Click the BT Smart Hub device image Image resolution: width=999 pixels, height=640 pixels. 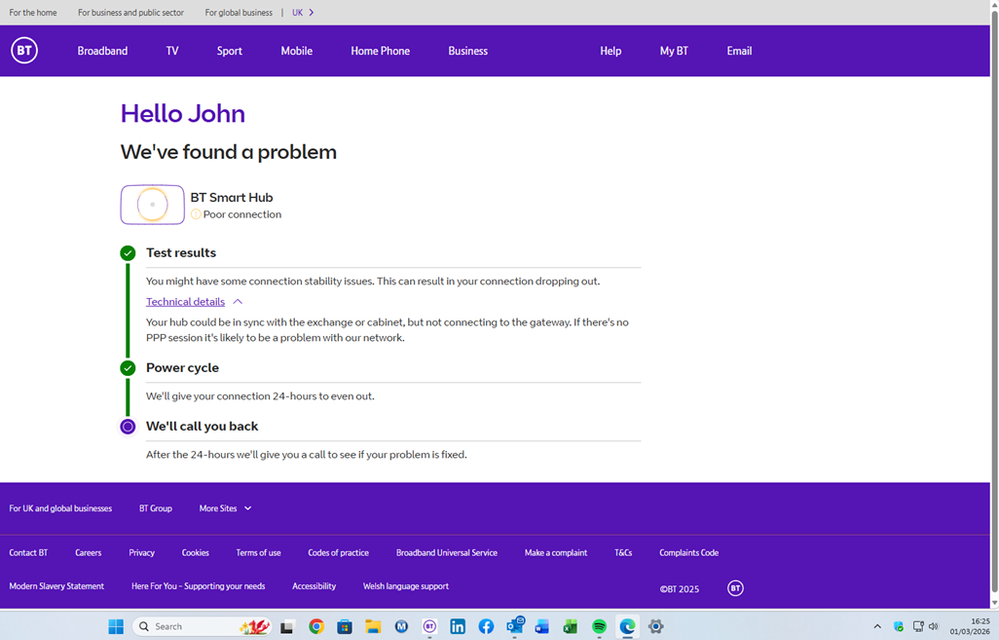152,204
